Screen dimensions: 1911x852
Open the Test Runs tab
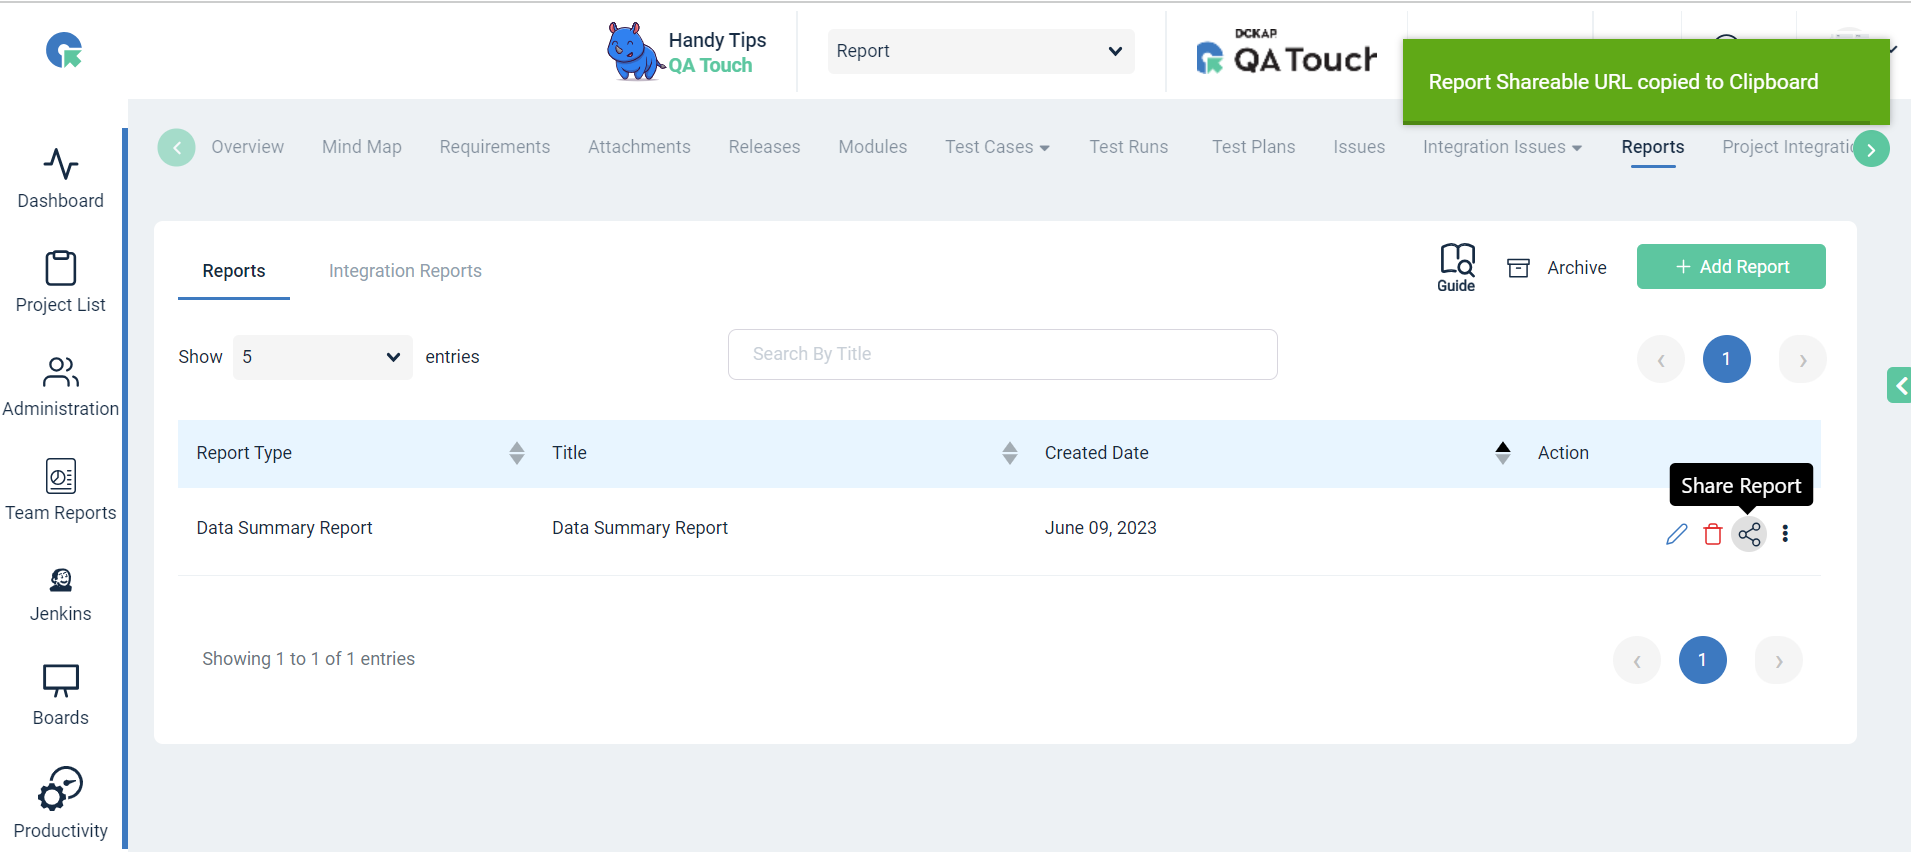1129,147
